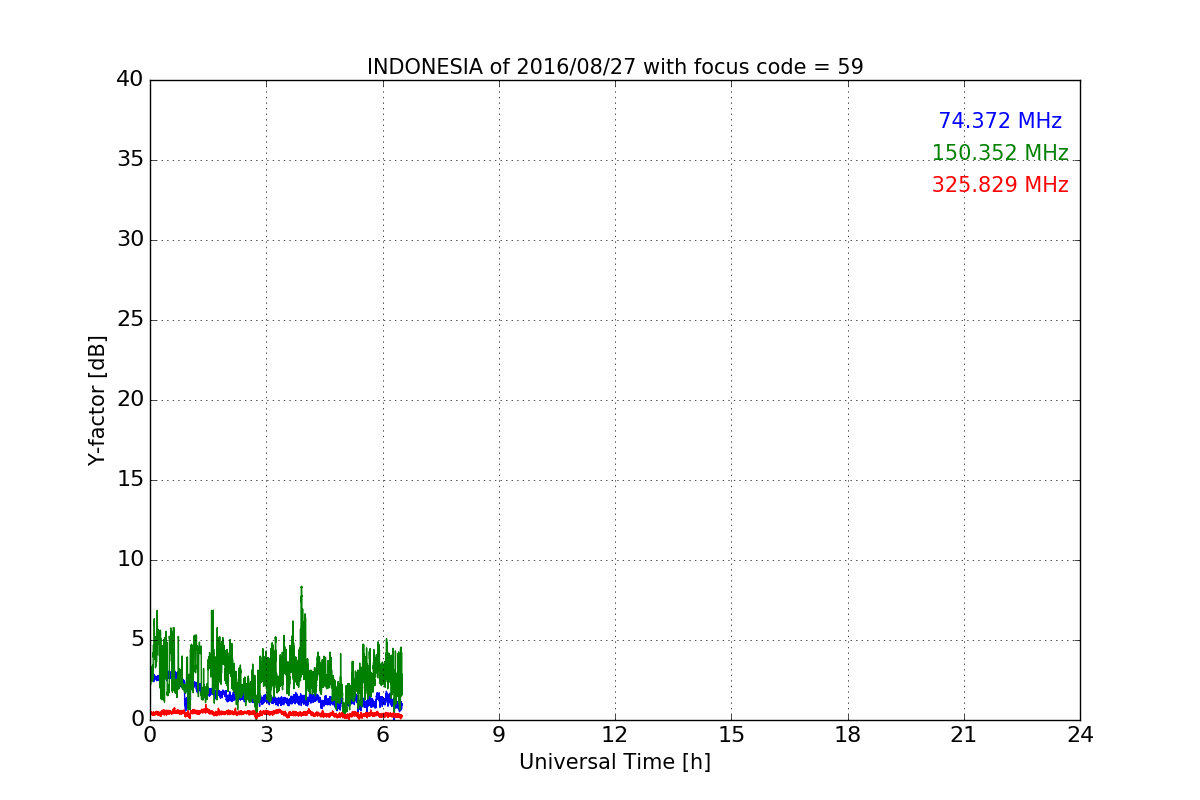Image resolution: width=1200 pixels, height=800 pixels.
Task: Click the green trace's tallest peak near hour 4
Action: click(301, 588)
